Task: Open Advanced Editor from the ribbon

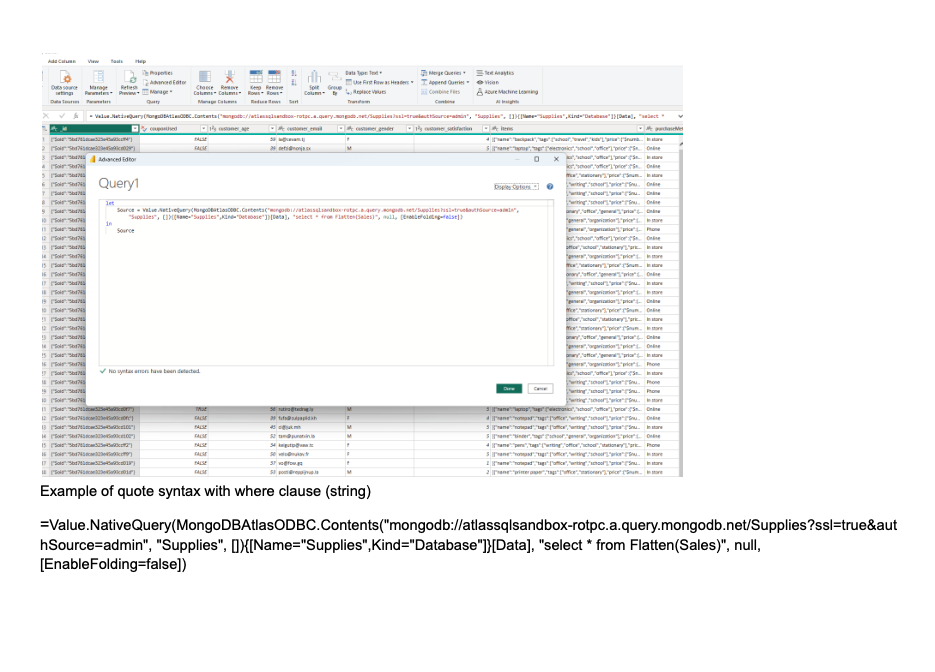Action: click(x=166, y=82)
